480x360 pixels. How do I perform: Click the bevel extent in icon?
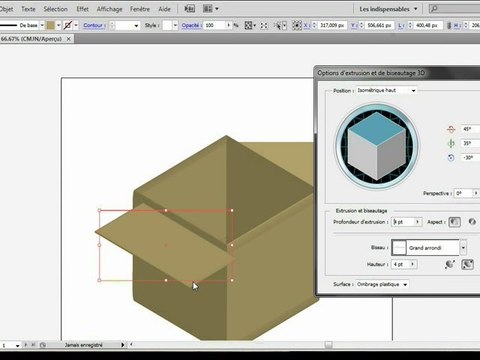coord(467,264)
